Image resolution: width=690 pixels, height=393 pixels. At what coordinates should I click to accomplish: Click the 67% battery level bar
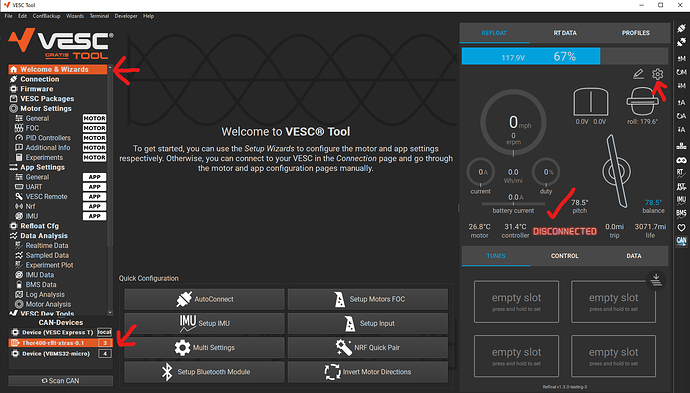565,56
